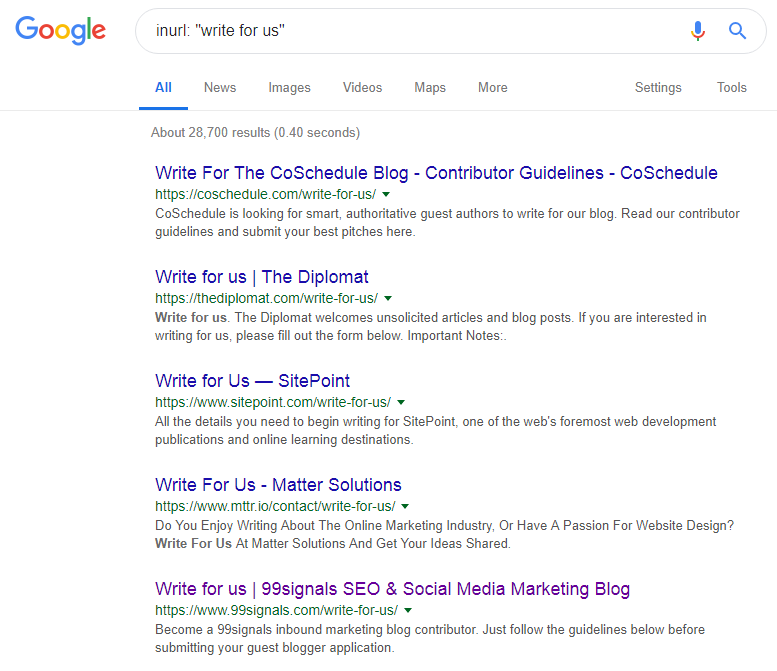Screen dimensions: 777x671
Task: Click the thediplomat.com/write-for-us URL
Action: 267,298
